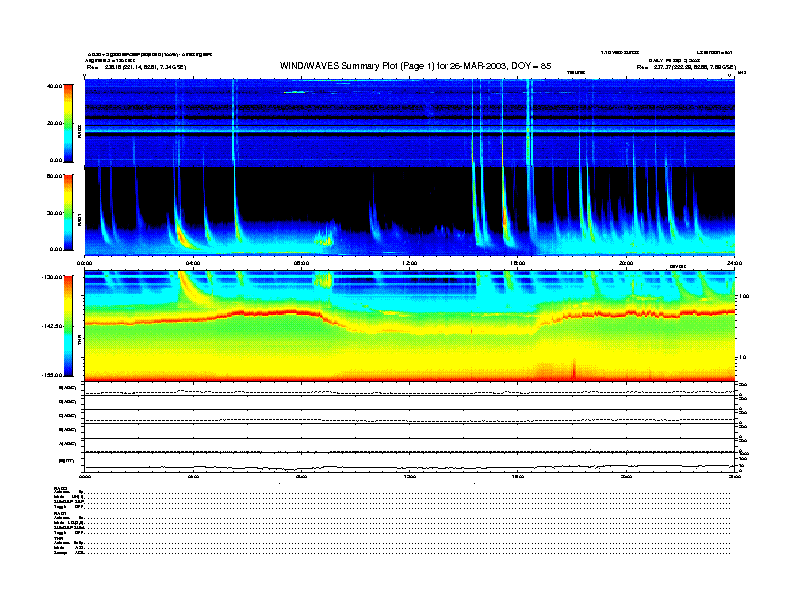Click 24:00 tick label beneath middle spectrogram

pyautogui.click(x=734, y=263)
